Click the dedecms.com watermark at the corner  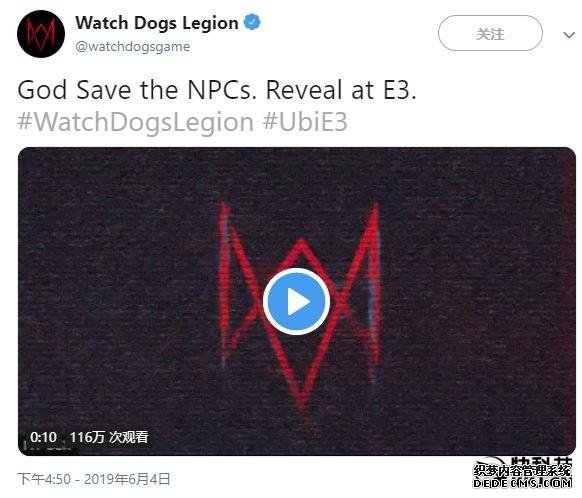[522, 476]
